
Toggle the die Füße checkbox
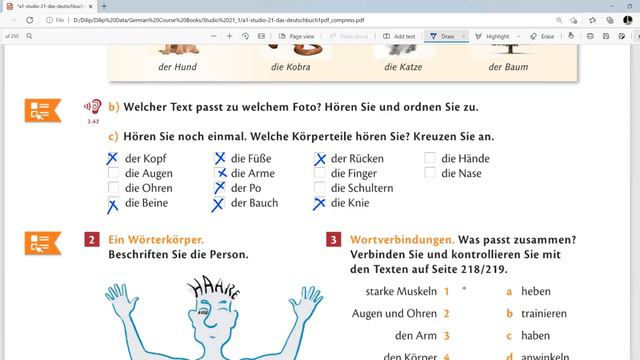pyautogui.click(x=220, y=158)
